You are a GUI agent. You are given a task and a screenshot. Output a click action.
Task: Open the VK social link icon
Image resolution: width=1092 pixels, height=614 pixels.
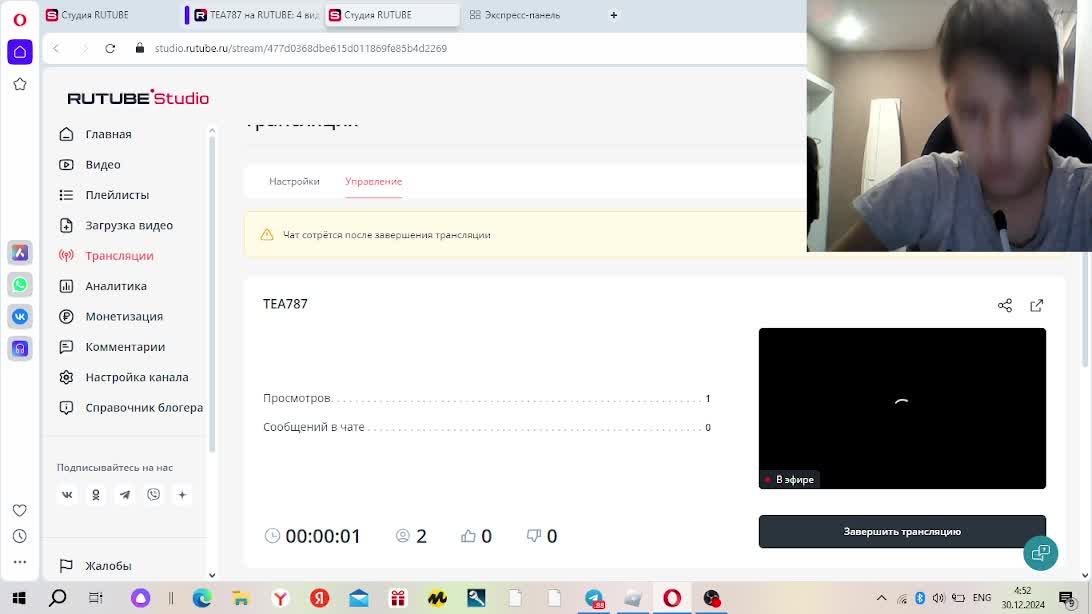coord(67,495)
